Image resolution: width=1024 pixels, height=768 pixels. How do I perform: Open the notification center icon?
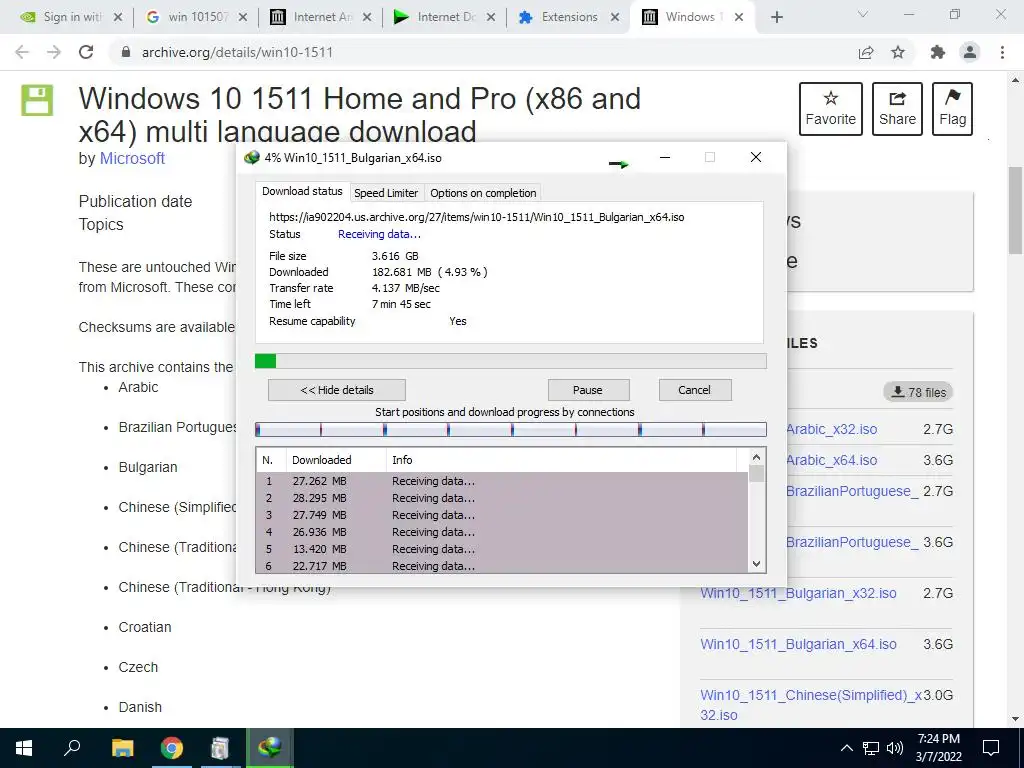(991, 748)
